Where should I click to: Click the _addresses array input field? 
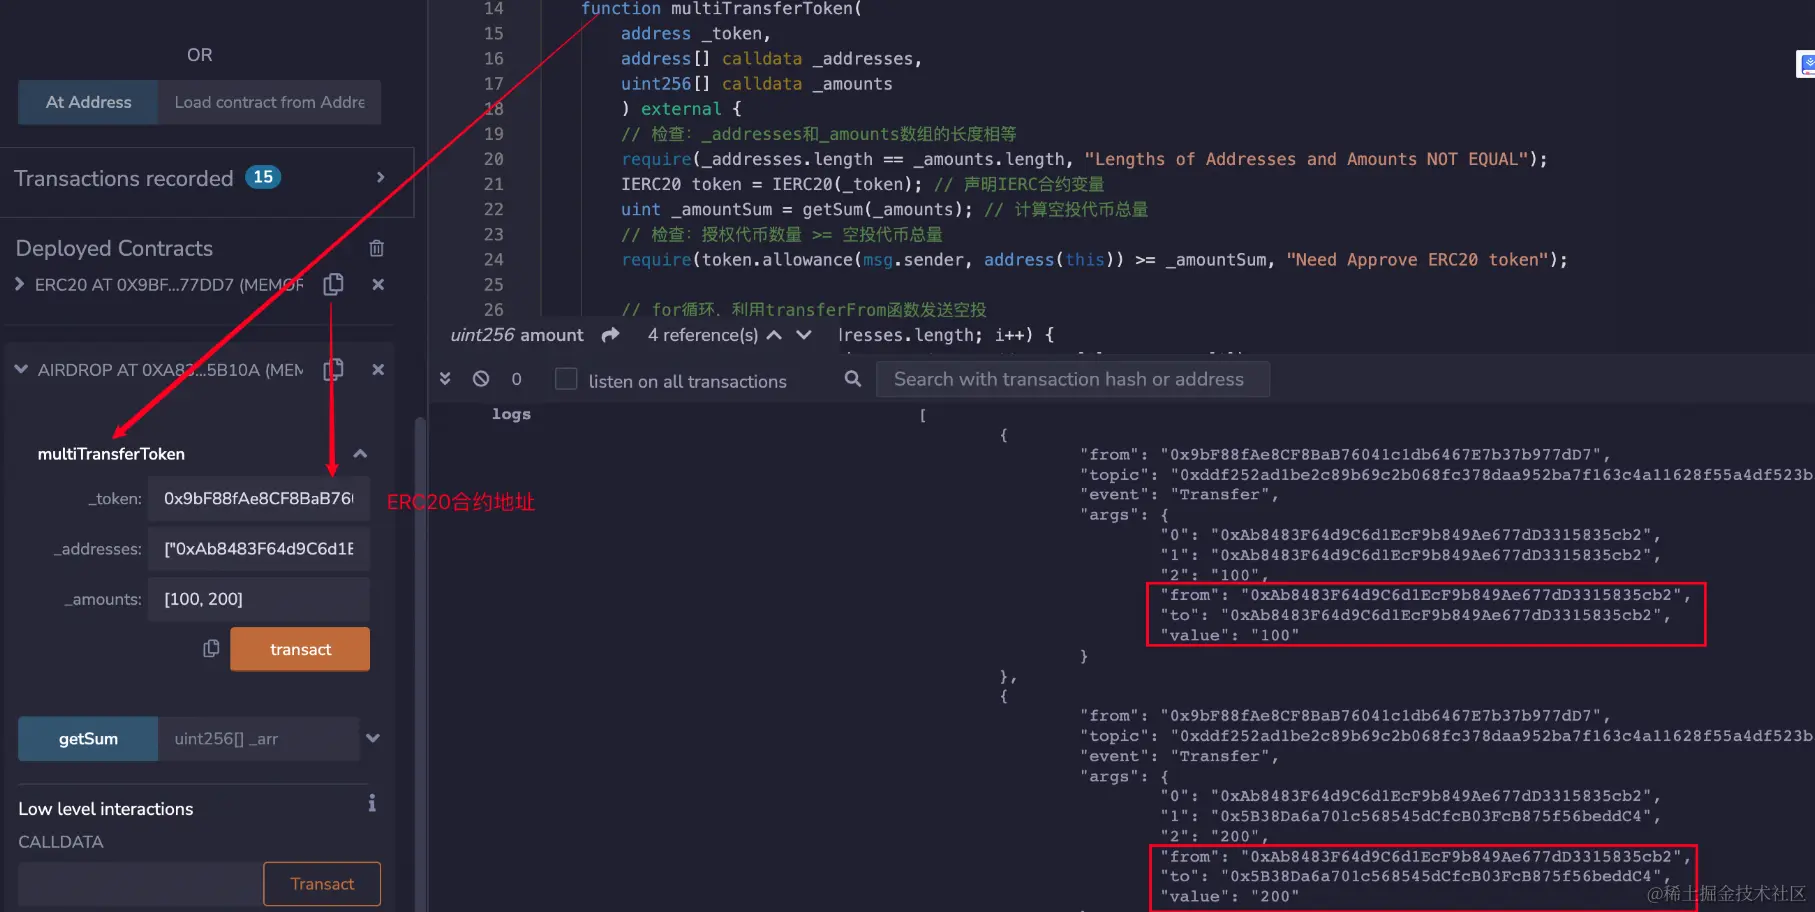coord(259,549)
